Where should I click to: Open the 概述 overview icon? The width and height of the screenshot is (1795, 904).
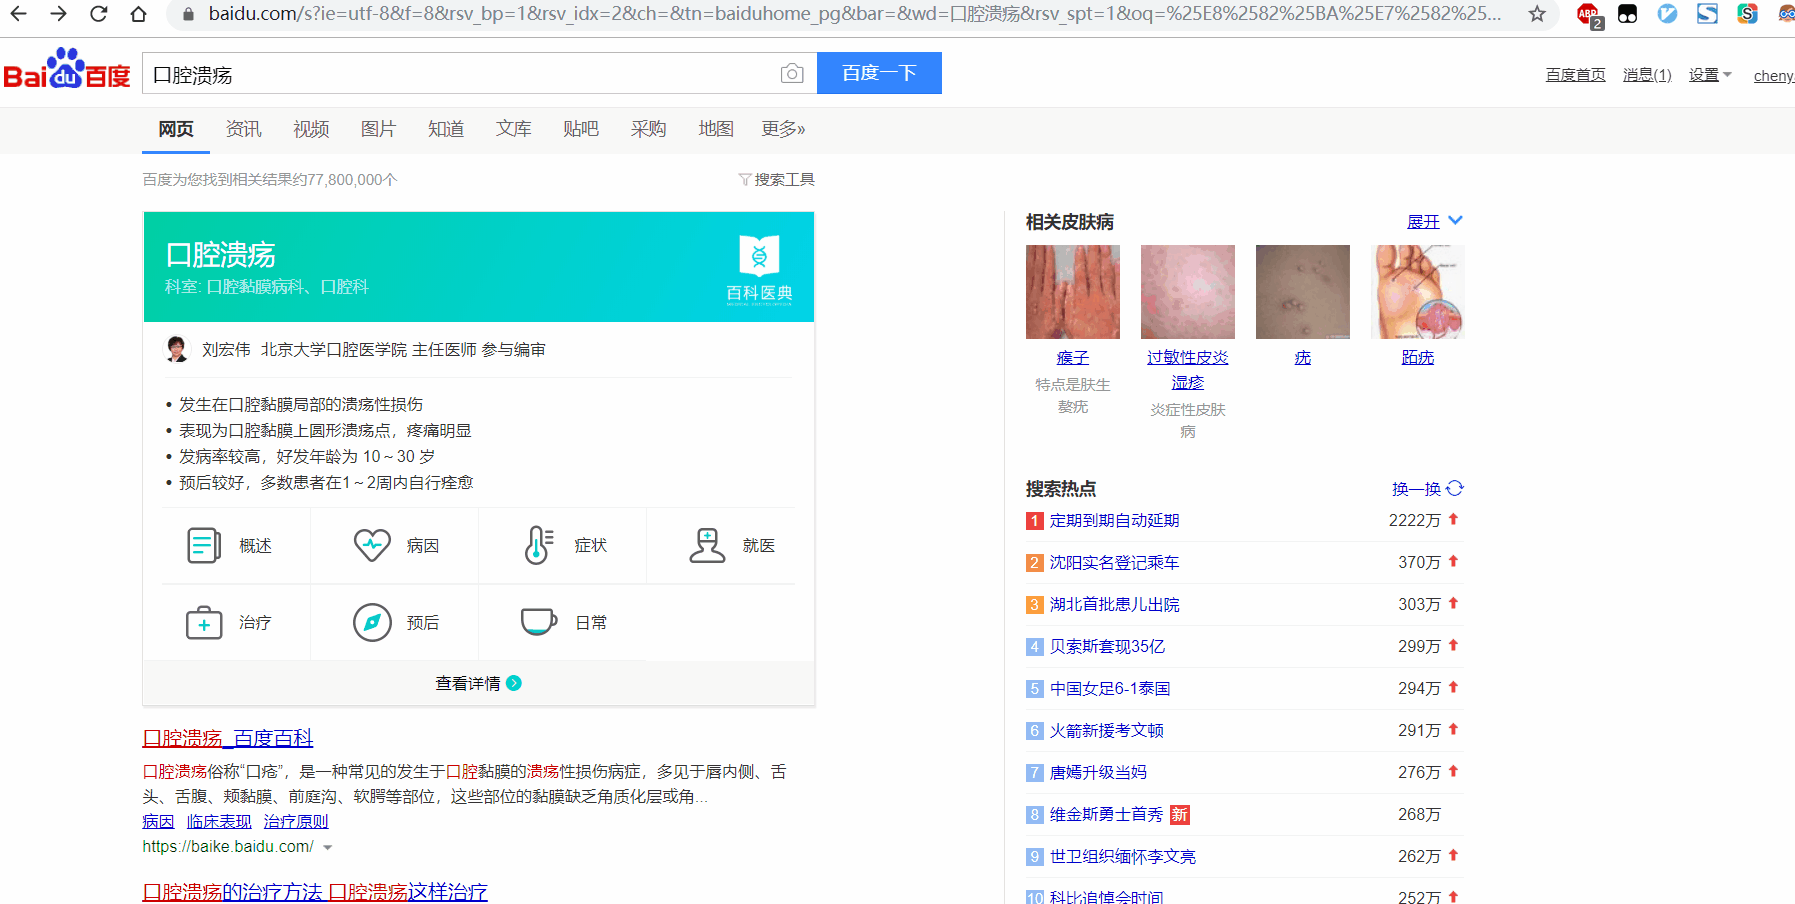tap(204, 545)
